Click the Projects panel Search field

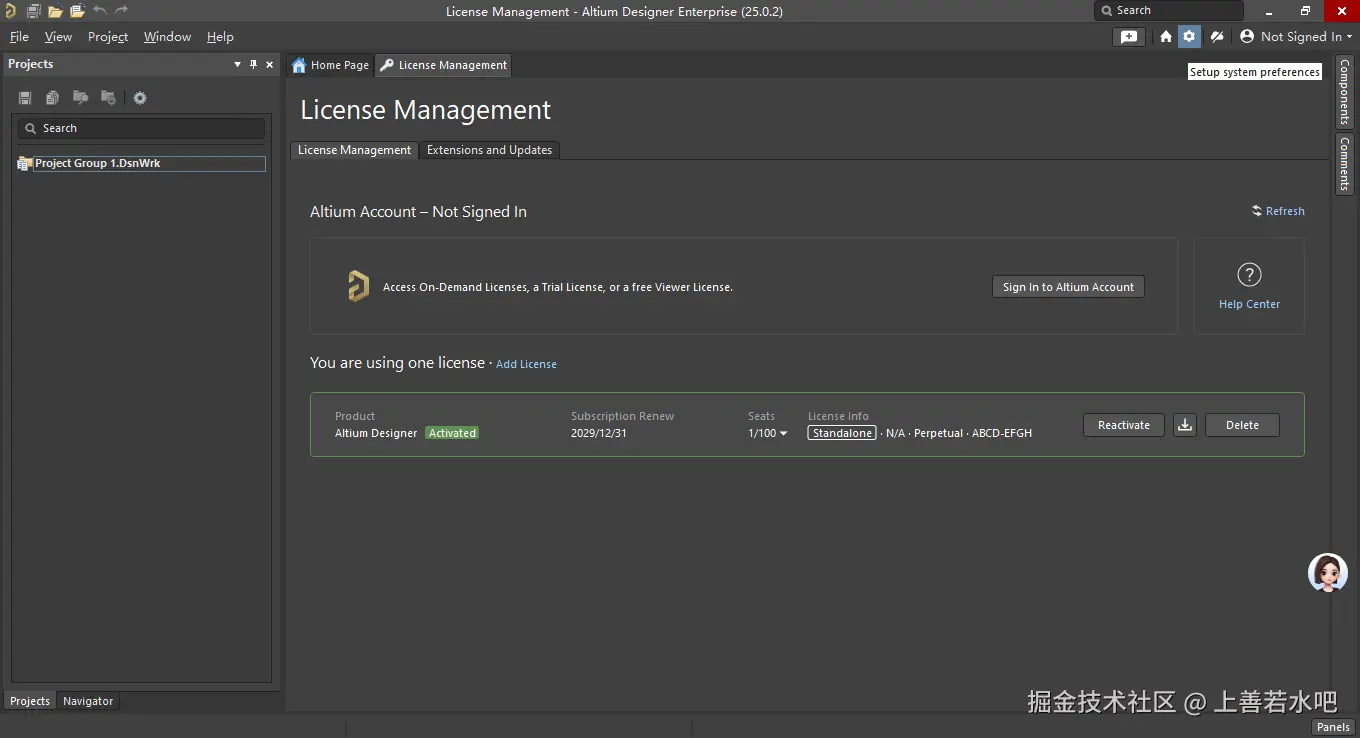(x=141, y=128)
